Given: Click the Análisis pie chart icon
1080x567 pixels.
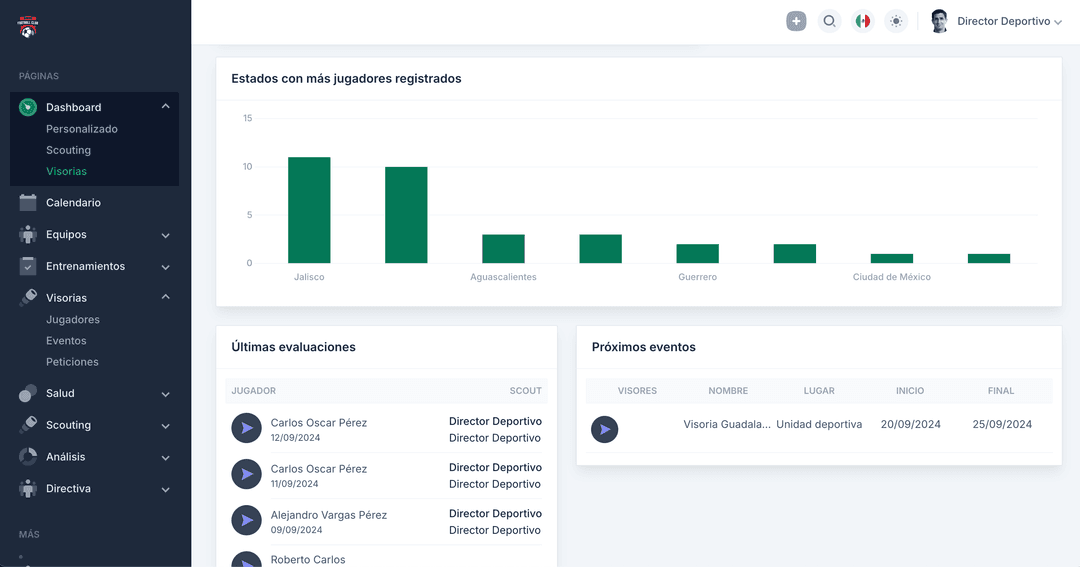Looking at the screenshot, I should click(x=28, y=457).
